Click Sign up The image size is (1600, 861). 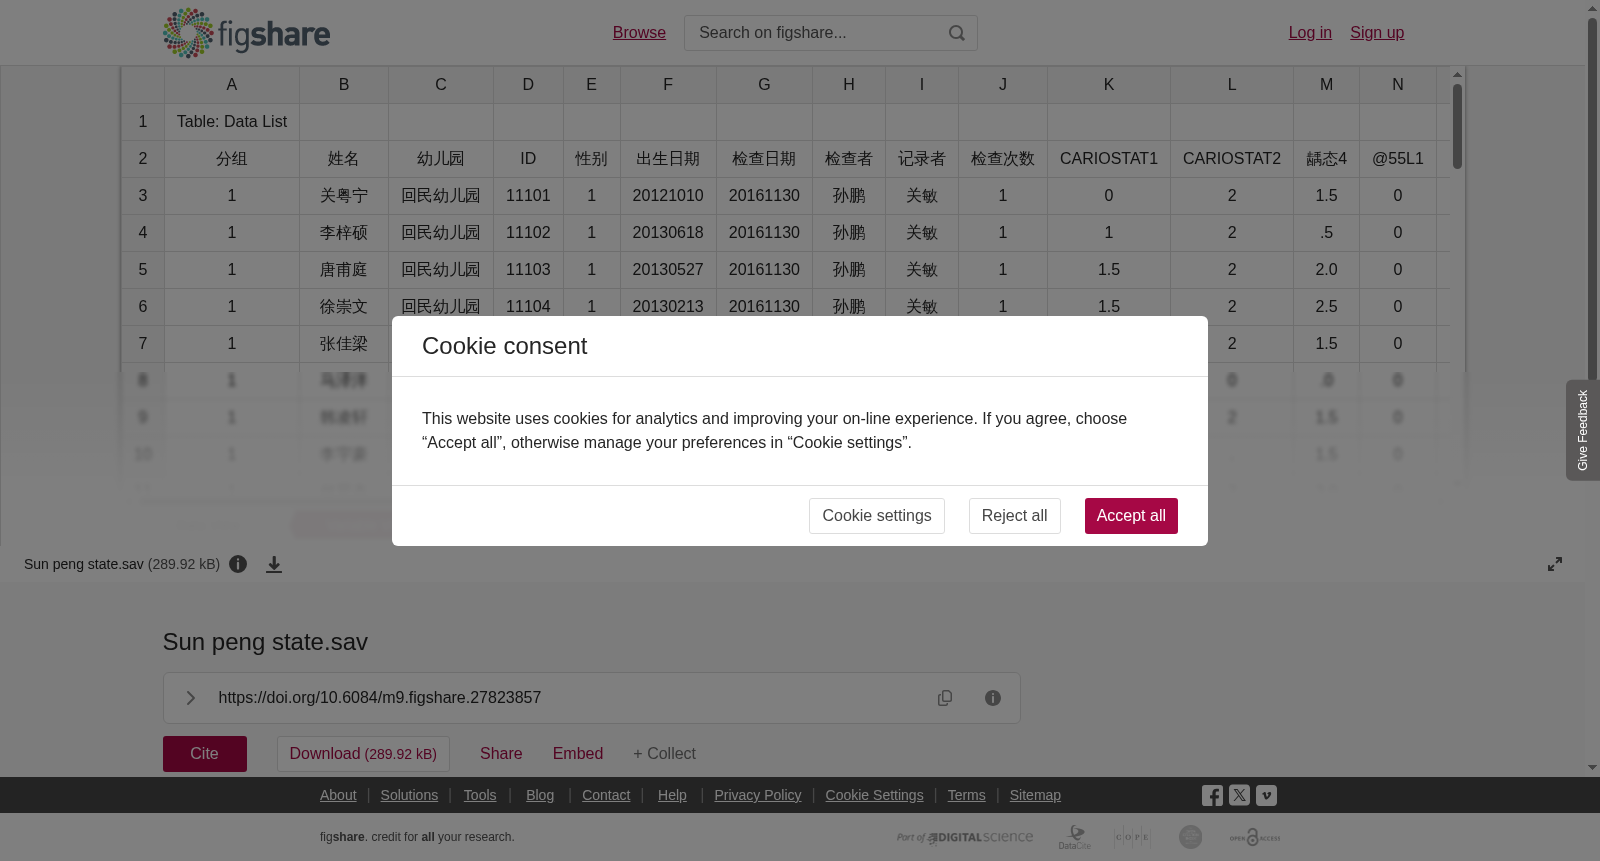1377,33
